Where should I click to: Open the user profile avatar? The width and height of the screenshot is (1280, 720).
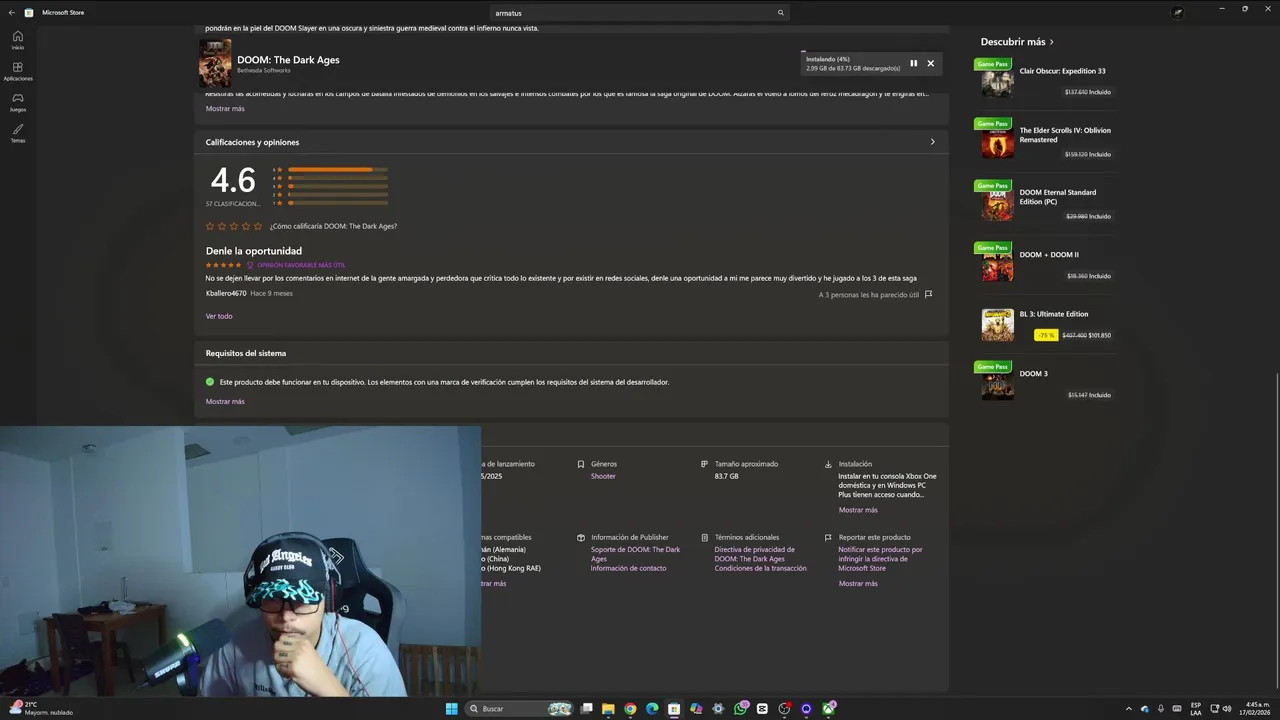pyautogui.click(x=1178, y=13)
